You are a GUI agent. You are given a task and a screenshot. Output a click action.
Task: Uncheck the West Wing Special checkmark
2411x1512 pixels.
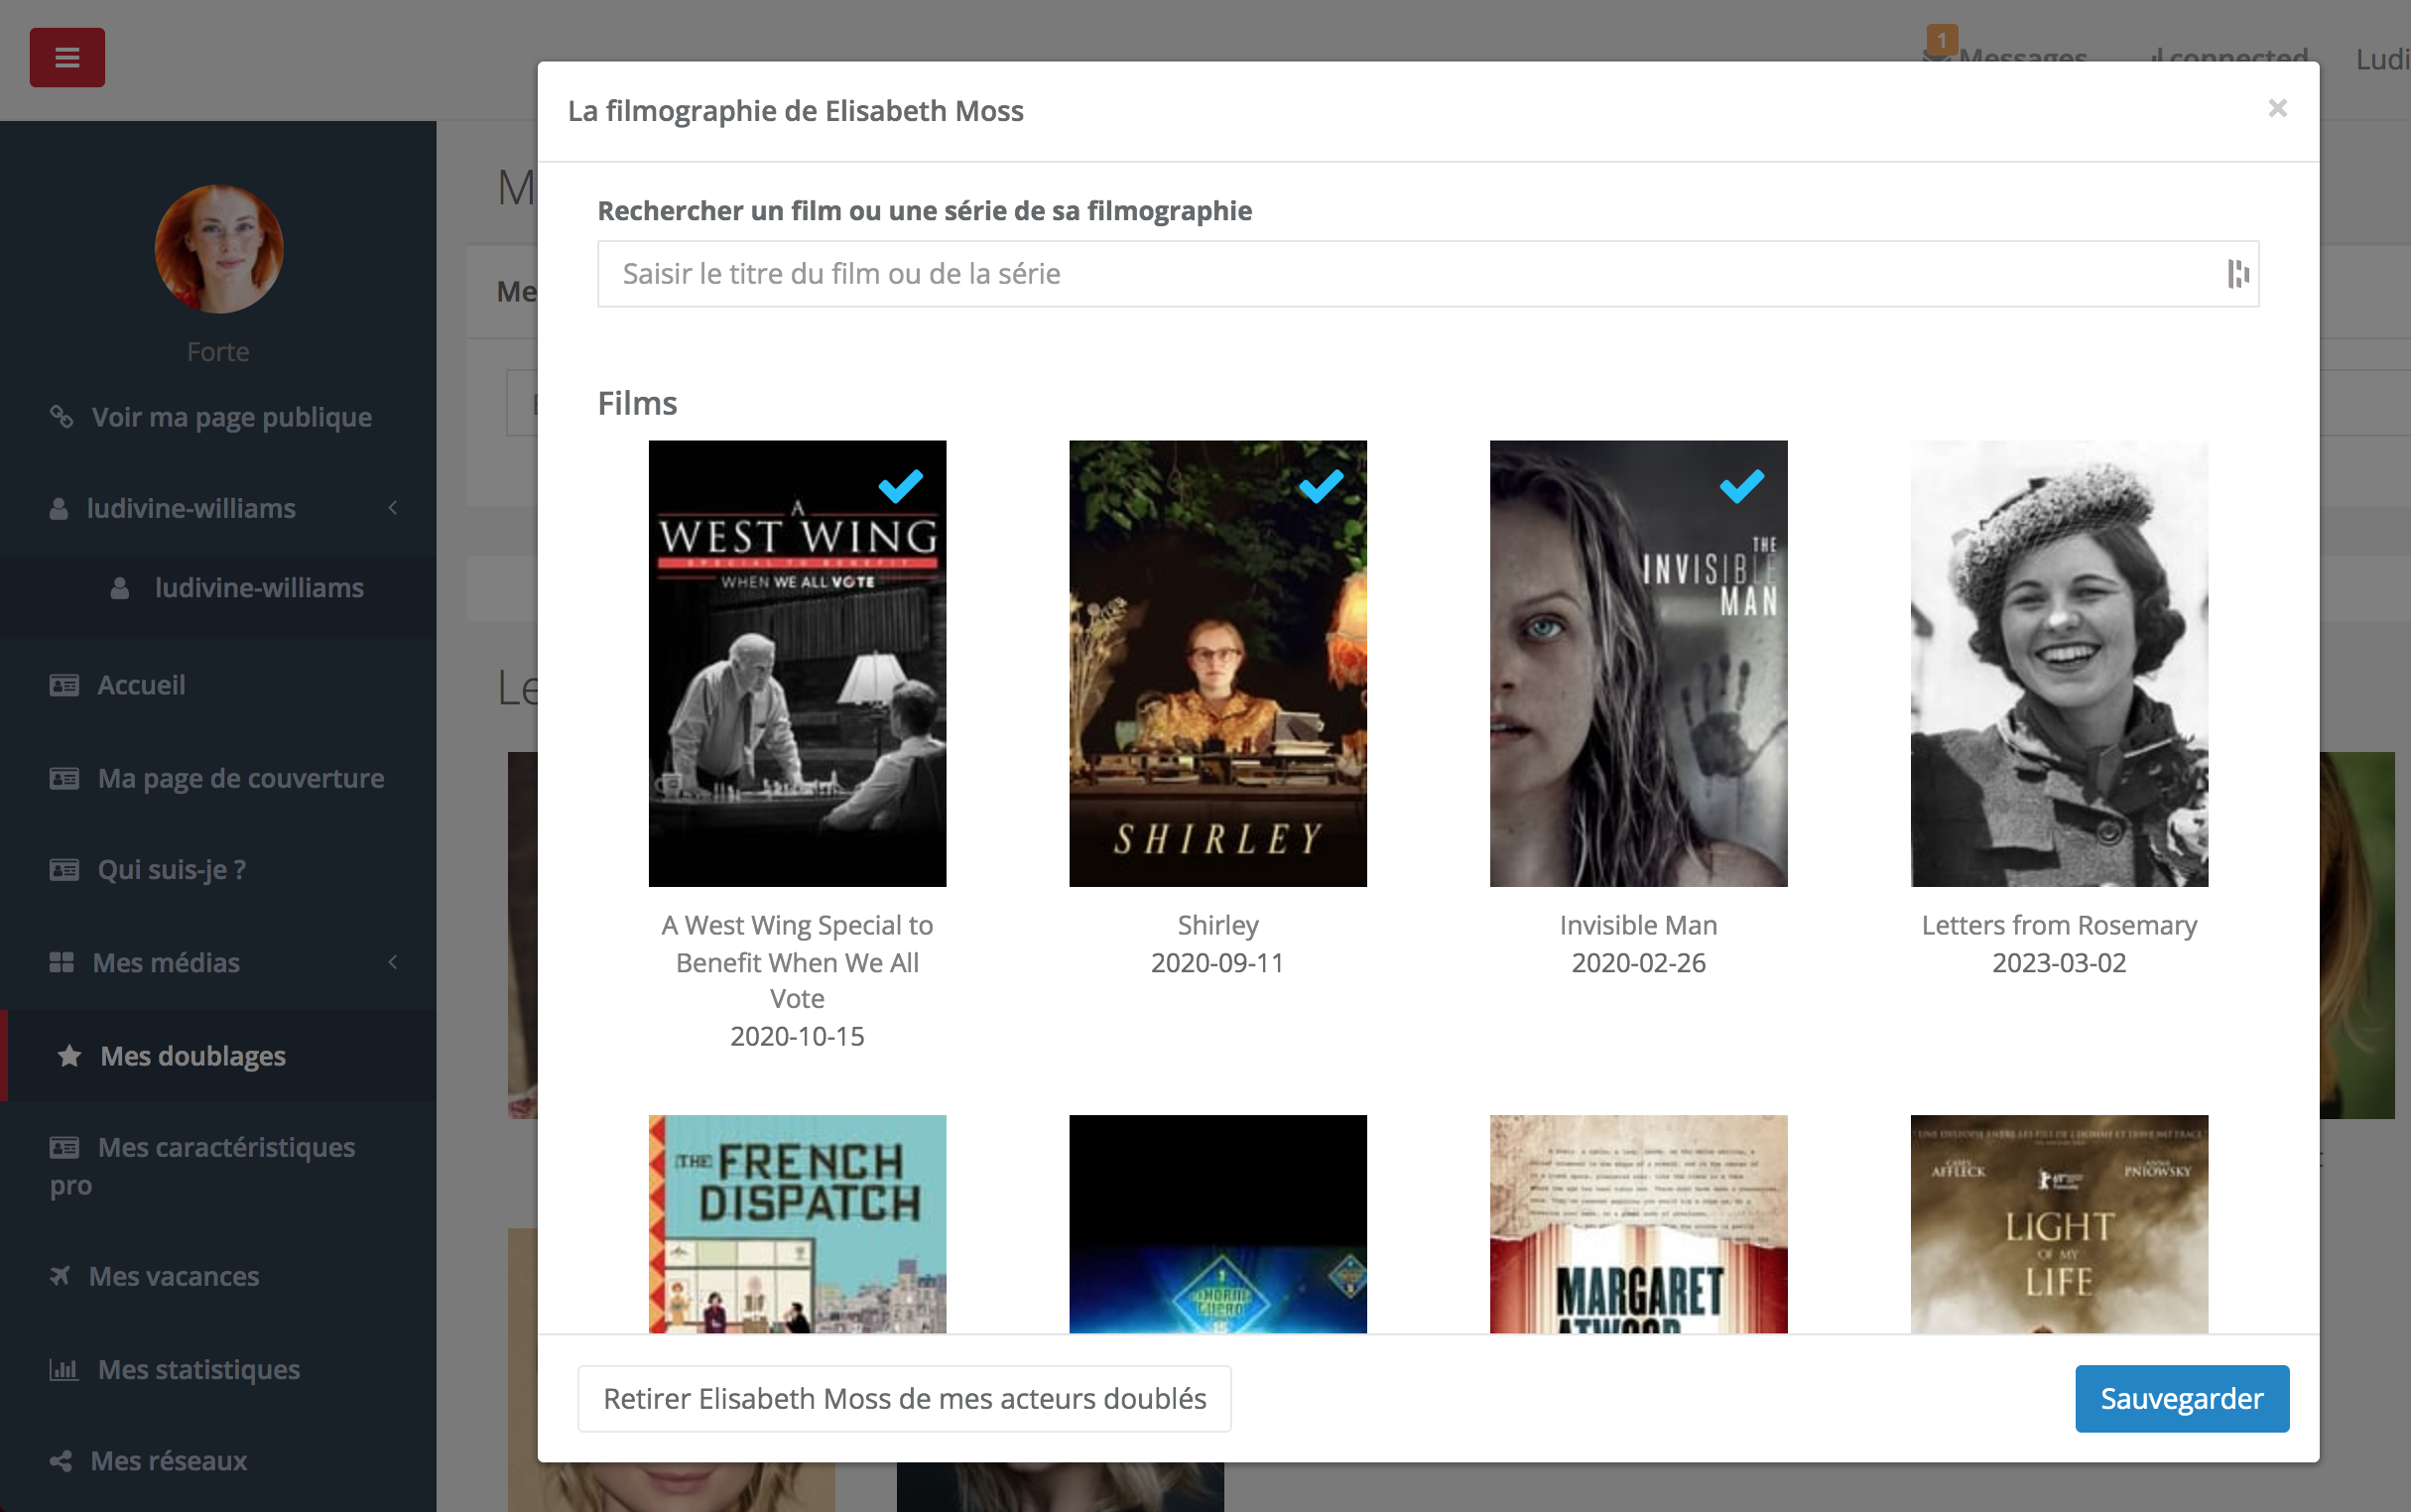[x=900, y=486]
